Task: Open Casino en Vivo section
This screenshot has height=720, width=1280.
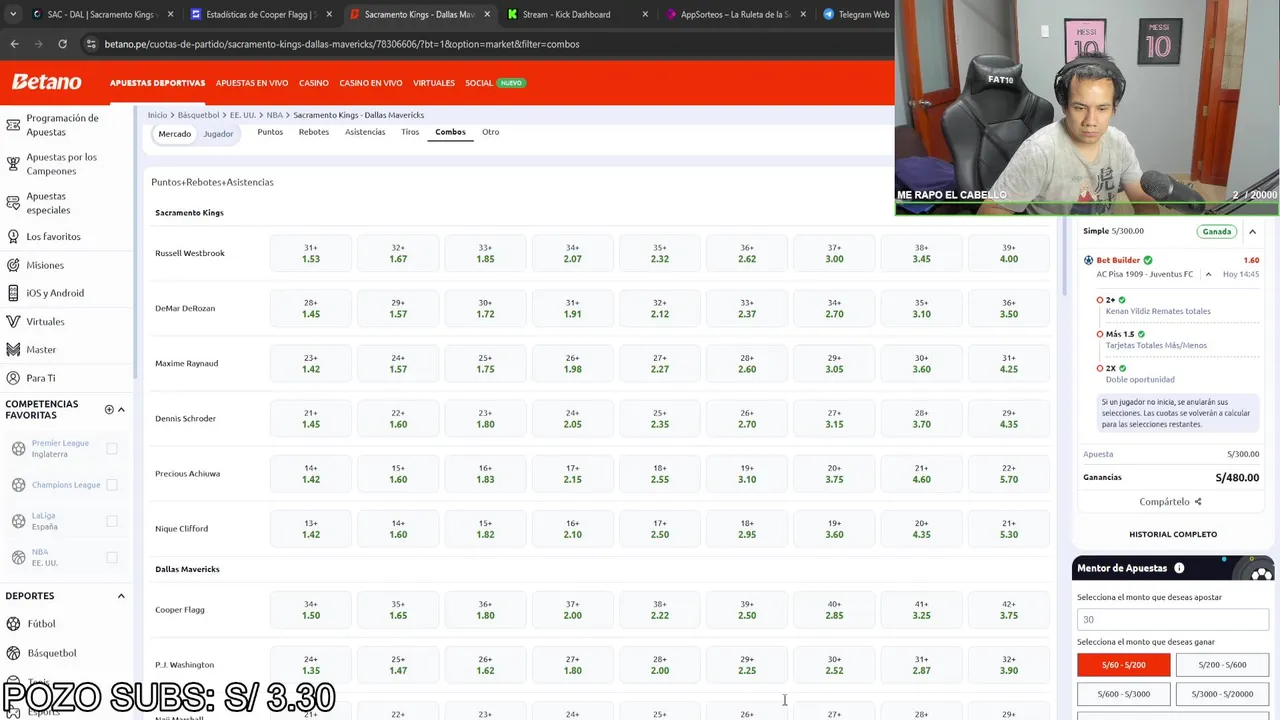Action: coord(371,83)
